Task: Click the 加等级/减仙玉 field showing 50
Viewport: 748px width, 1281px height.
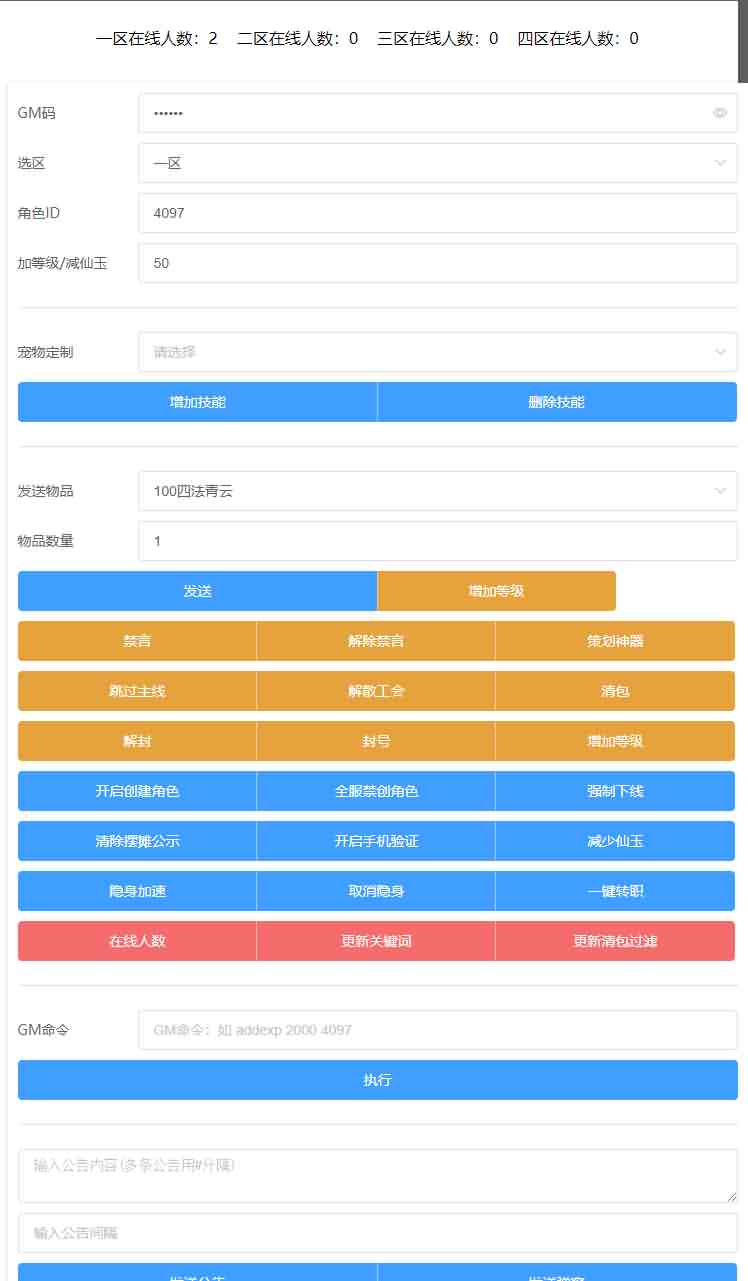Action: [438, 263]
